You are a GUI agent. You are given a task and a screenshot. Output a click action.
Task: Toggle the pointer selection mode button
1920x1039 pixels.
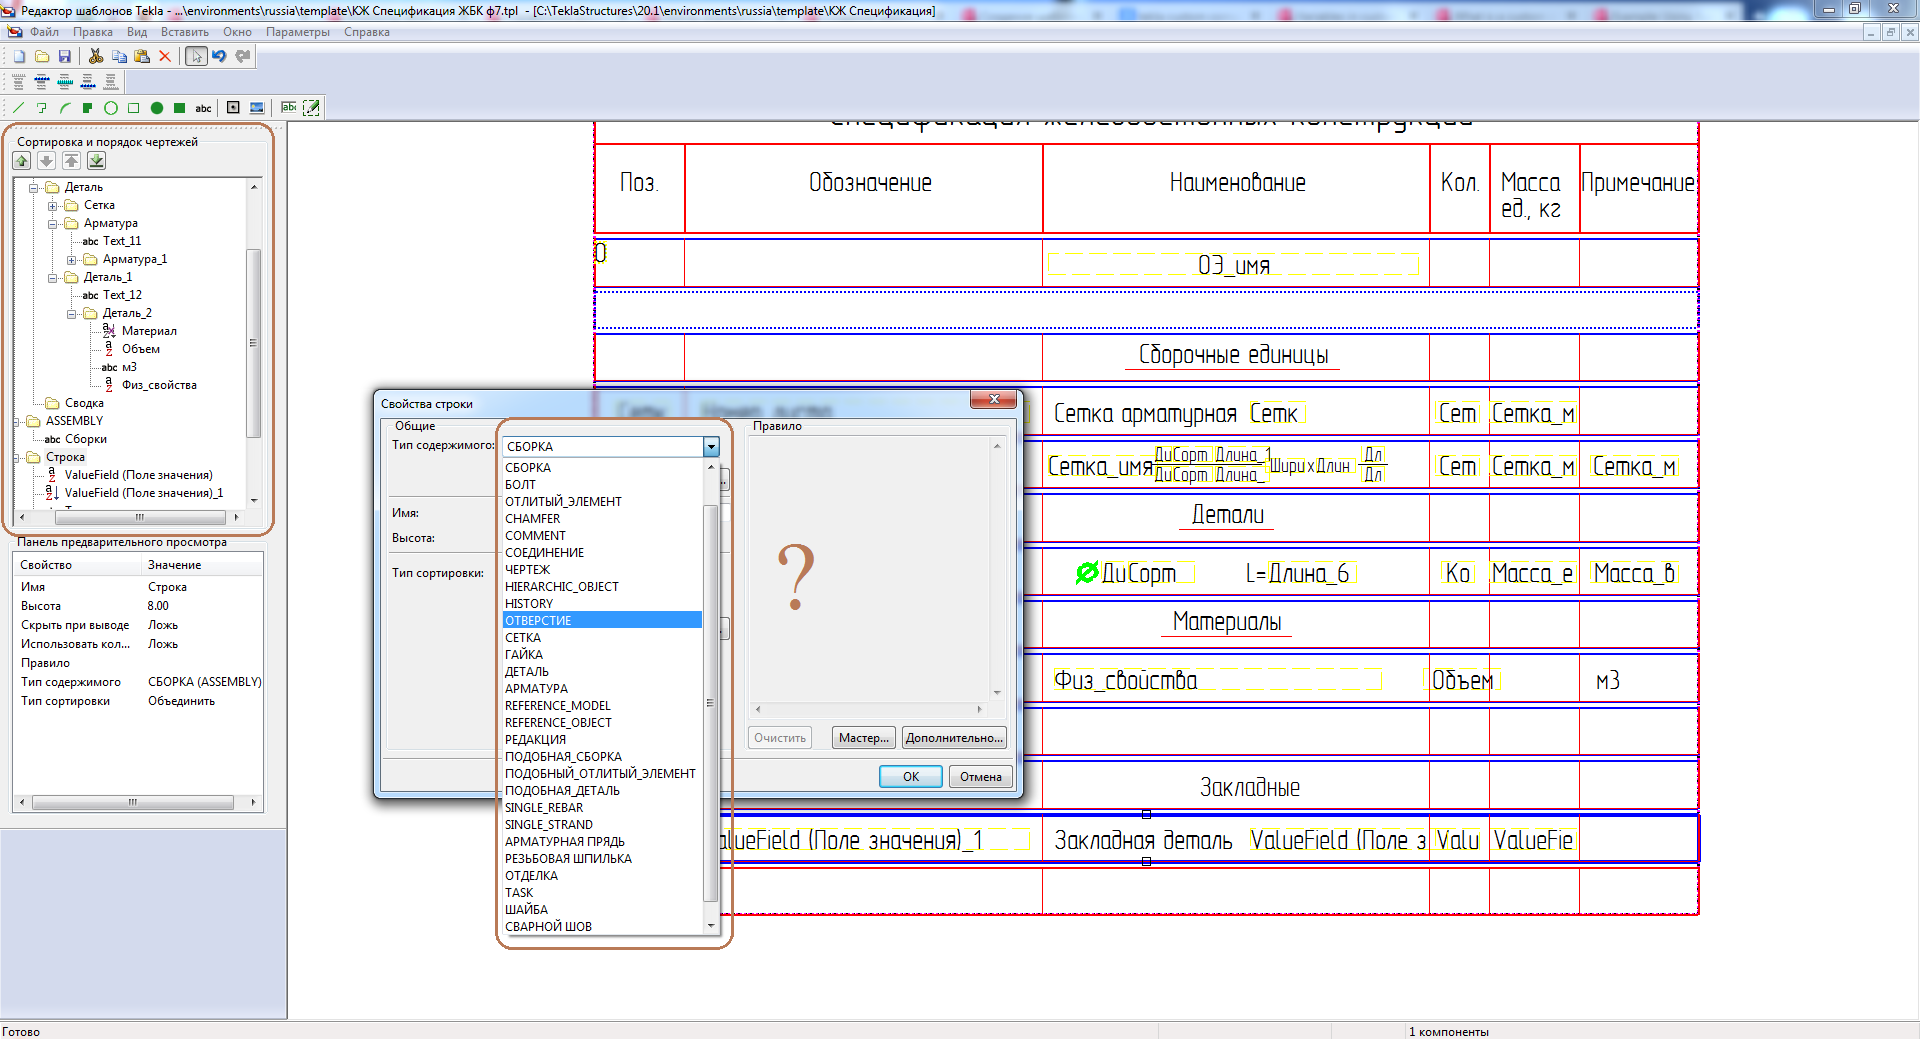[196, 57]
